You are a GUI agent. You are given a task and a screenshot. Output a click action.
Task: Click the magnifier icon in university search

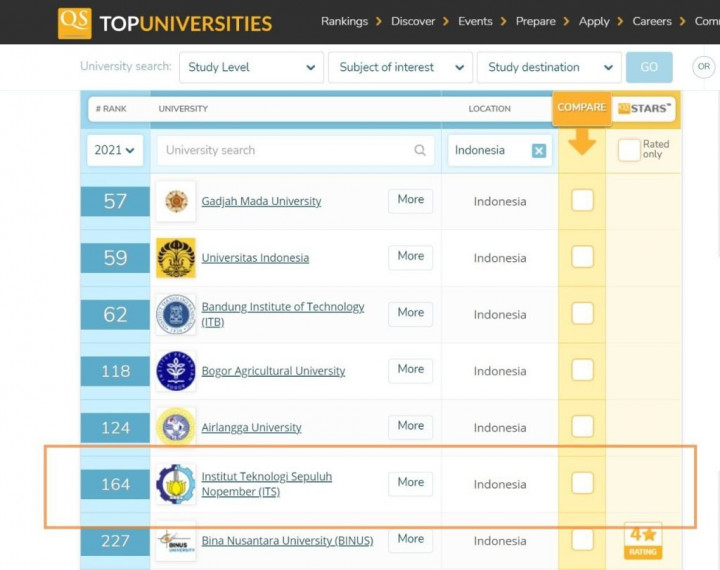pos(420,150)
